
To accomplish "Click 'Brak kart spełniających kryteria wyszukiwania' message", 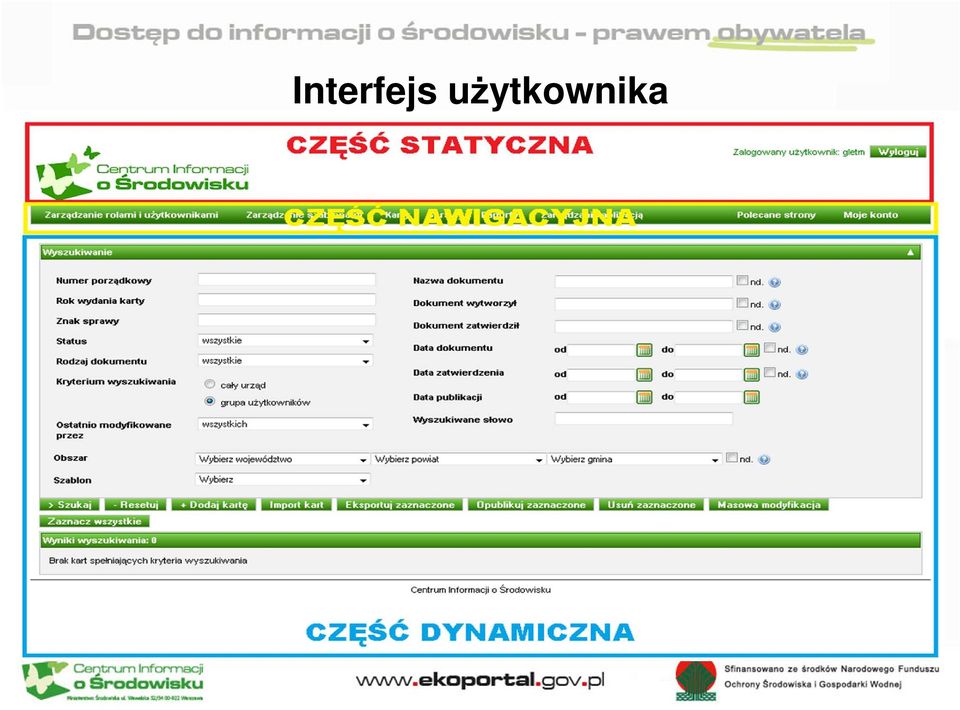I will tap(148, 561).
